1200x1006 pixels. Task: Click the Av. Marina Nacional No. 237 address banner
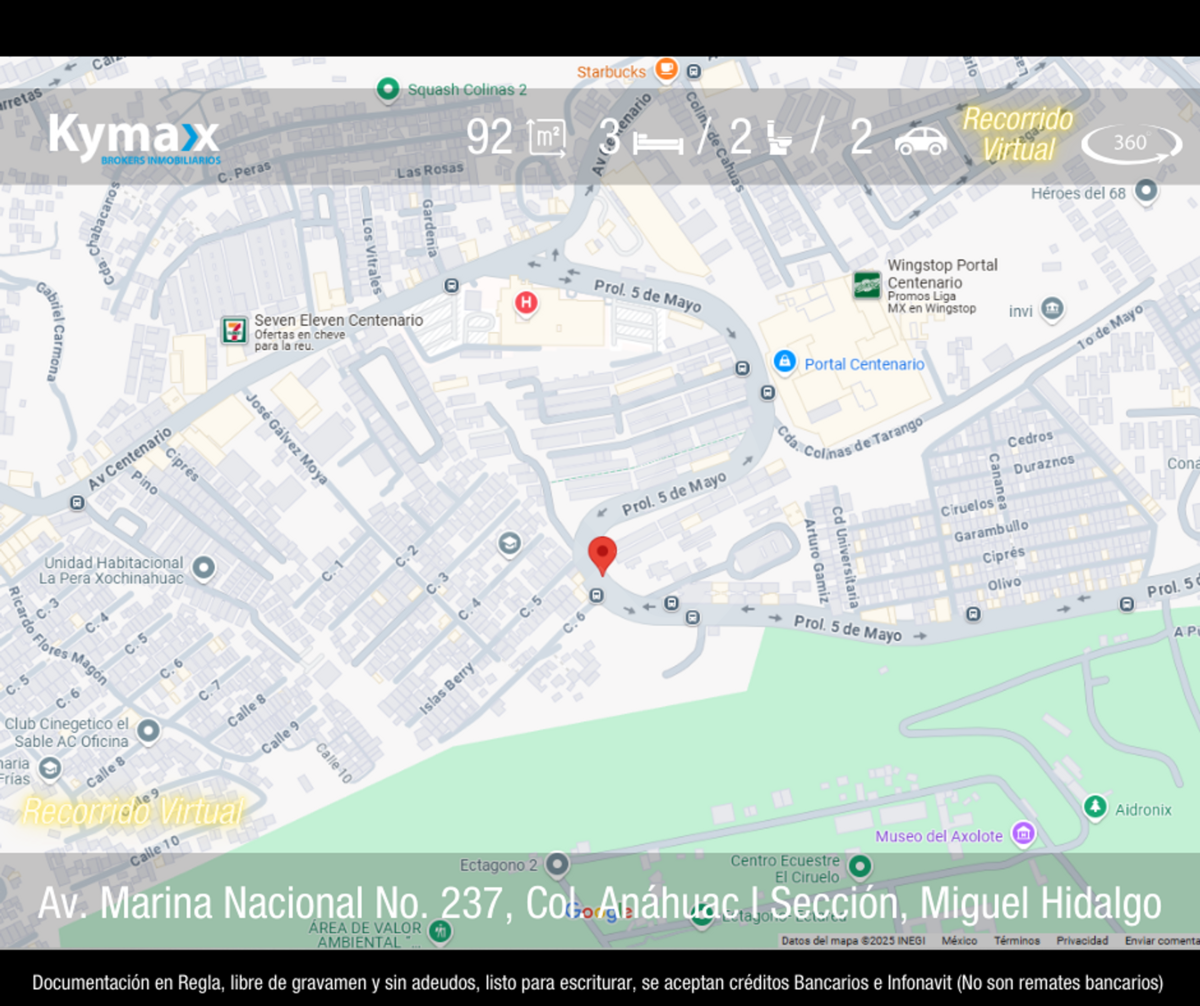click(x=600, y=903)
